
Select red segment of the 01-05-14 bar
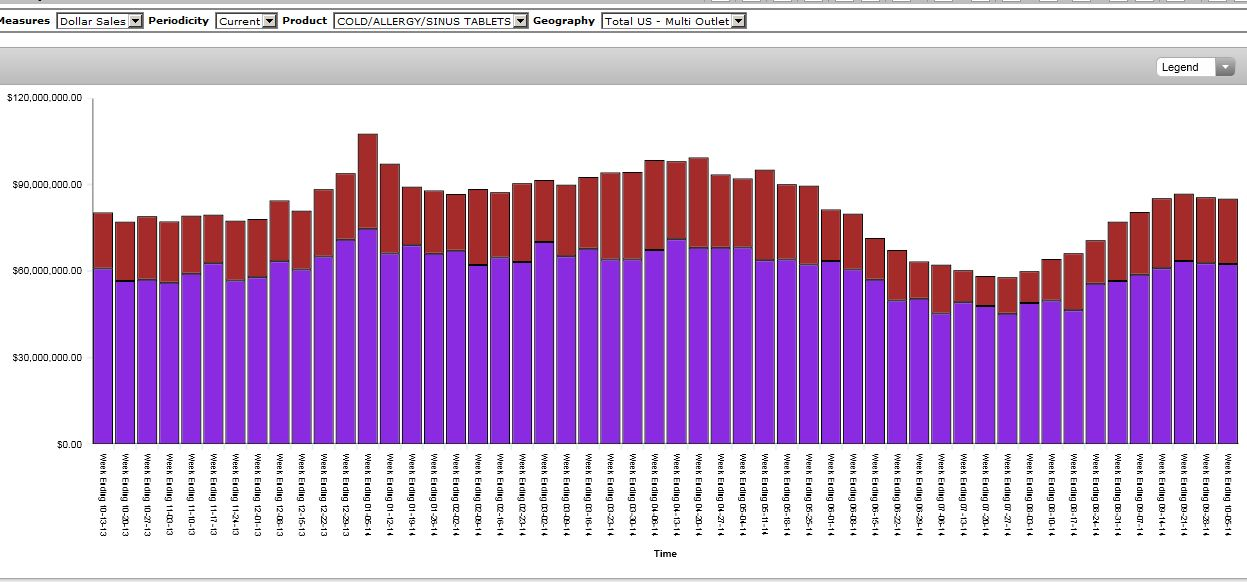(x=367, y=181)
